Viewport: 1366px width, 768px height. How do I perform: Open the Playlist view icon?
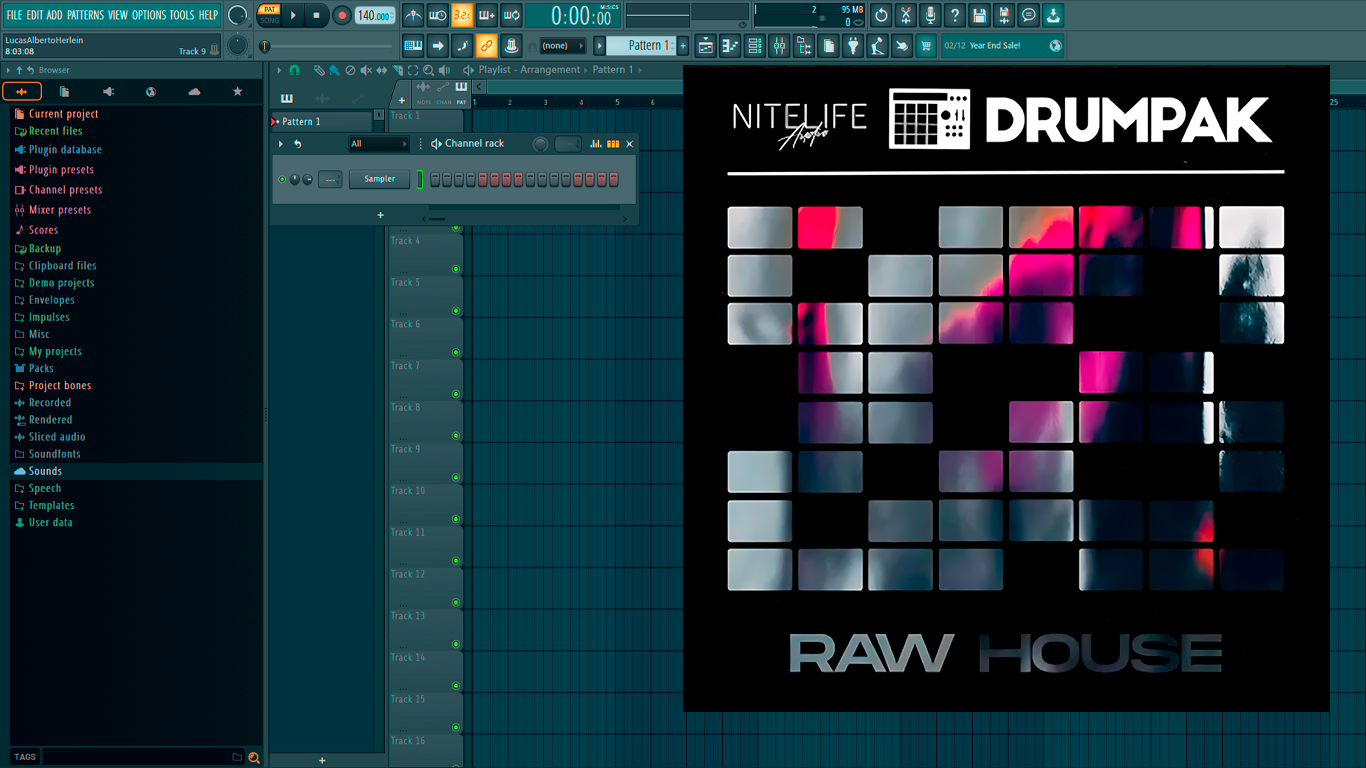point(706,45)
